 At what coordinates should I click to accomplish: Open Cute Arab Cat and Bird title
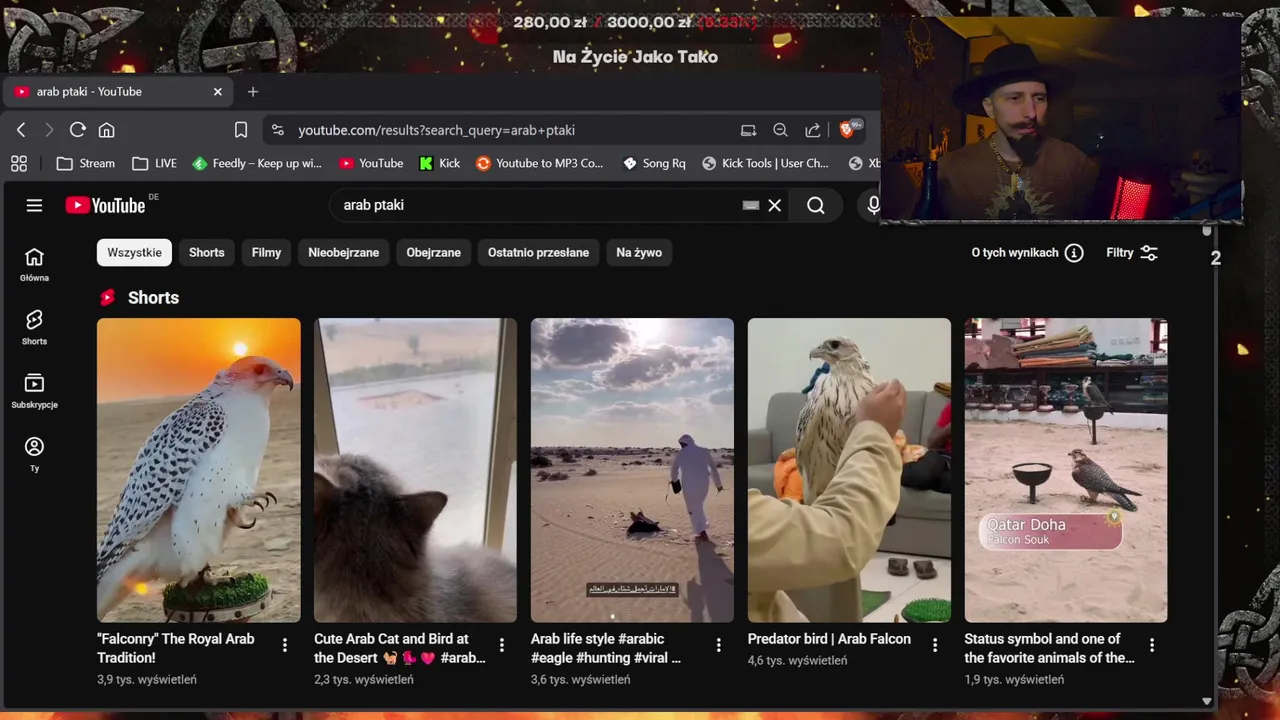click(400, 648)
